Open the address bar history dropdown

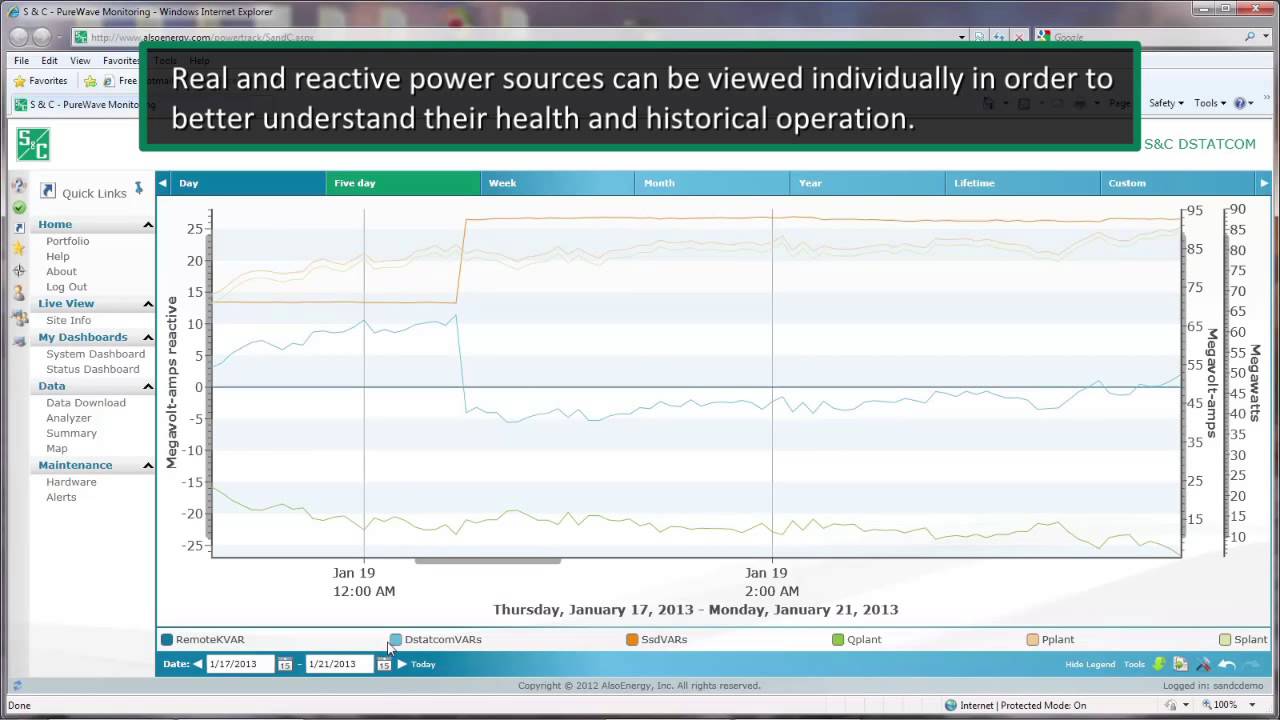coord(962,37)
